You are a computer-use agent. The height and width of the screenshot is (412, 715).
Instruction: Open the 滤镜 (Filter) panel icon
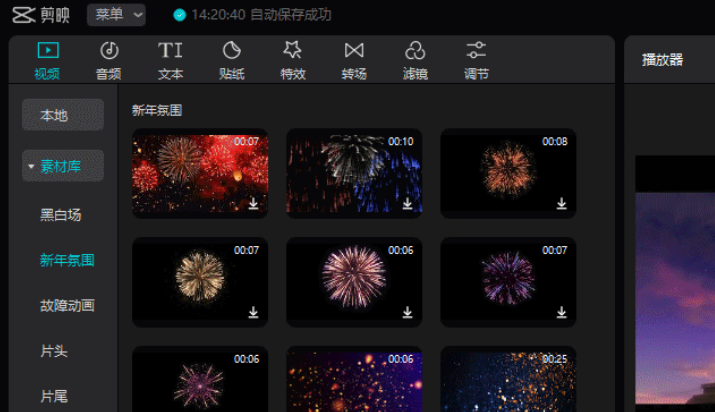pyautogui.click(x=415, y=50)
